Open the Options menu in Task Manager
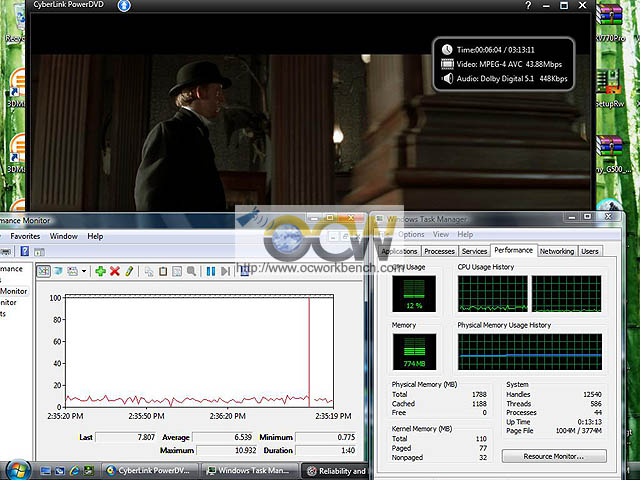Viewport: 640px width, 480px height. (411, 234)
